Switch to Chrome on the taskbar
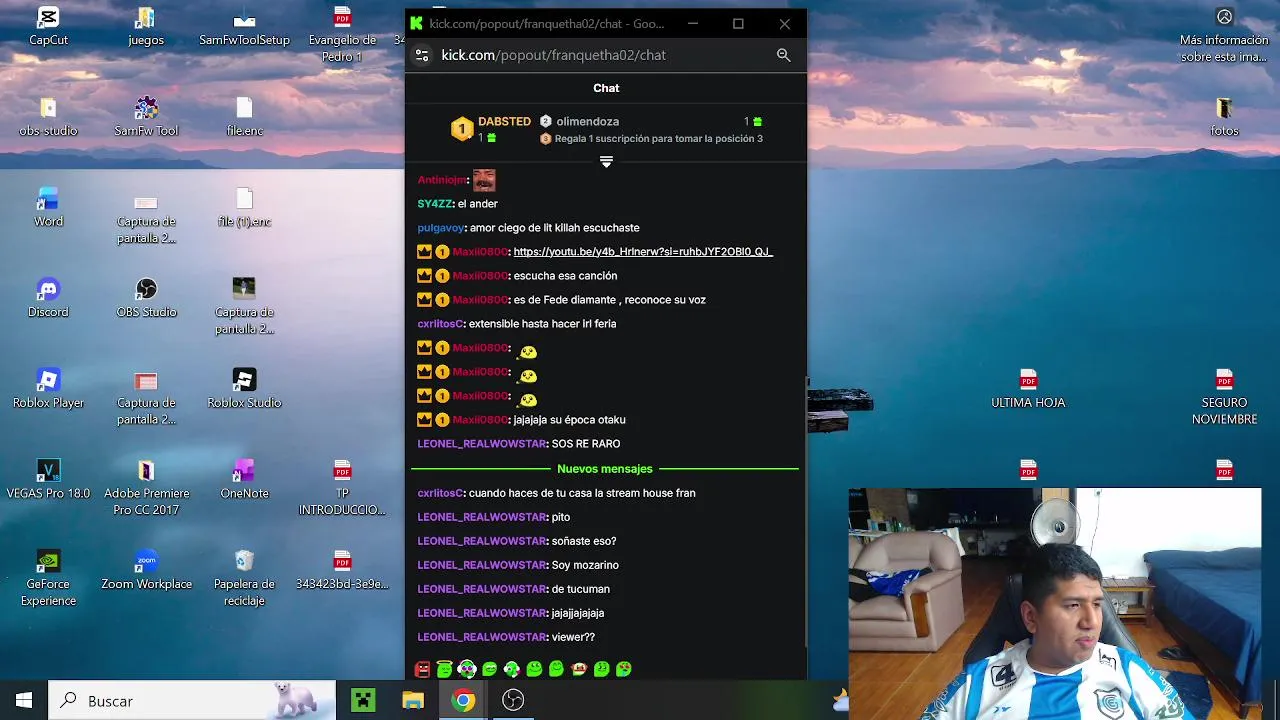Viewport: 1280px width, 720px height. (x=463, y=701)
